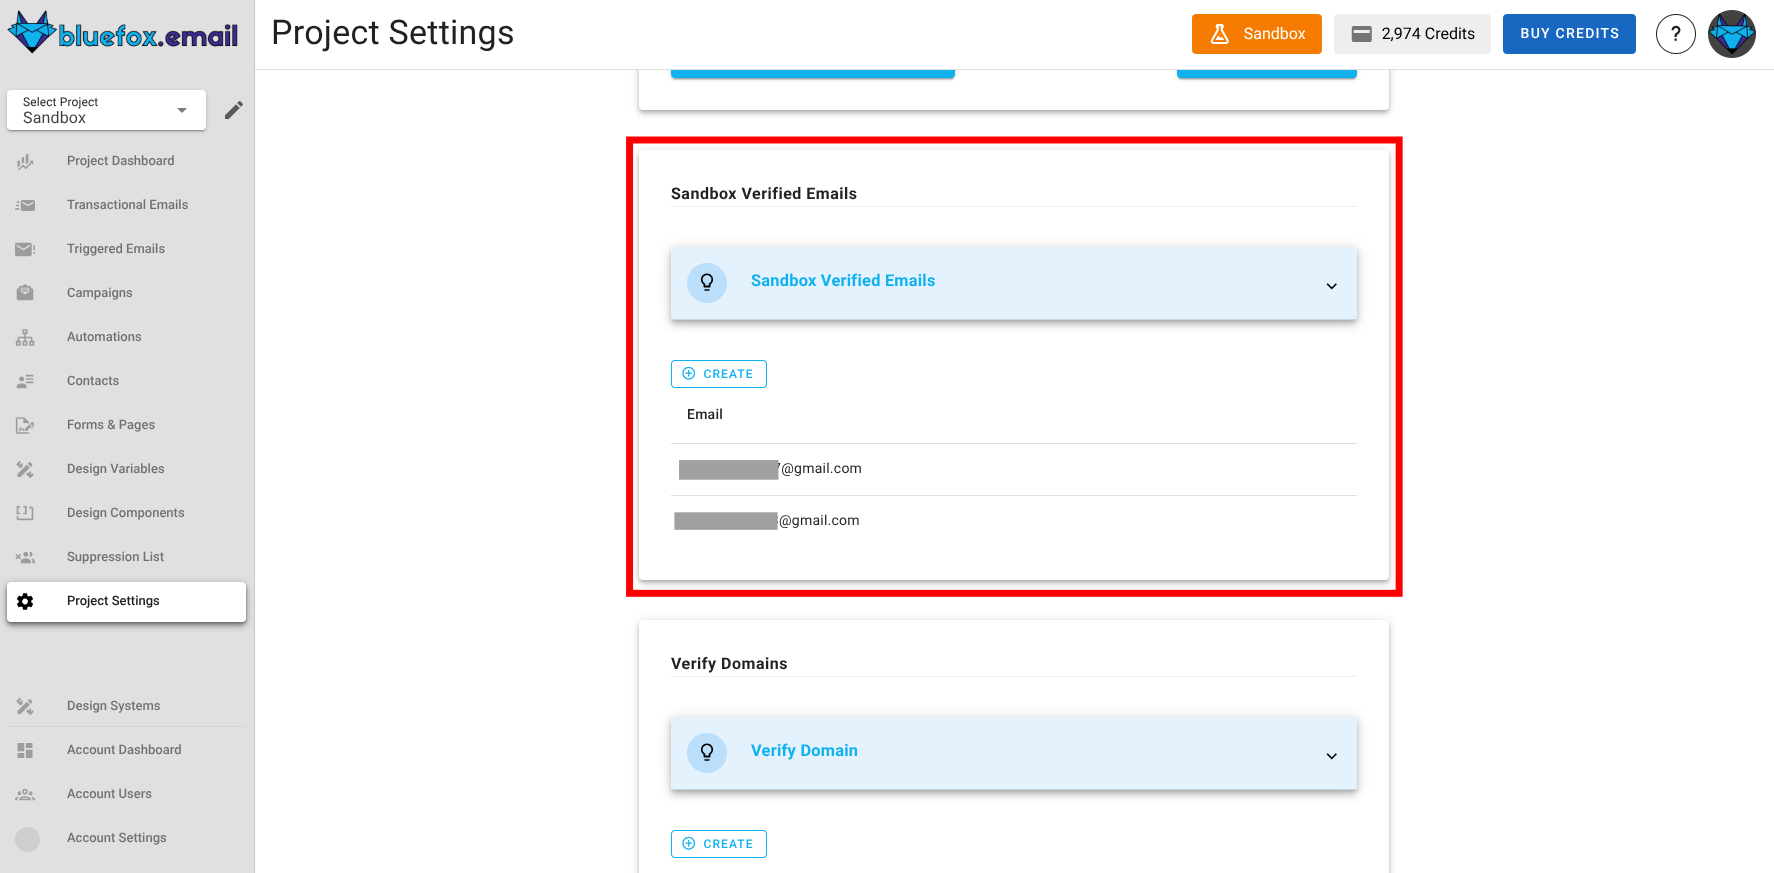Click the lightbulb icon beside Verify Domain

706,752
